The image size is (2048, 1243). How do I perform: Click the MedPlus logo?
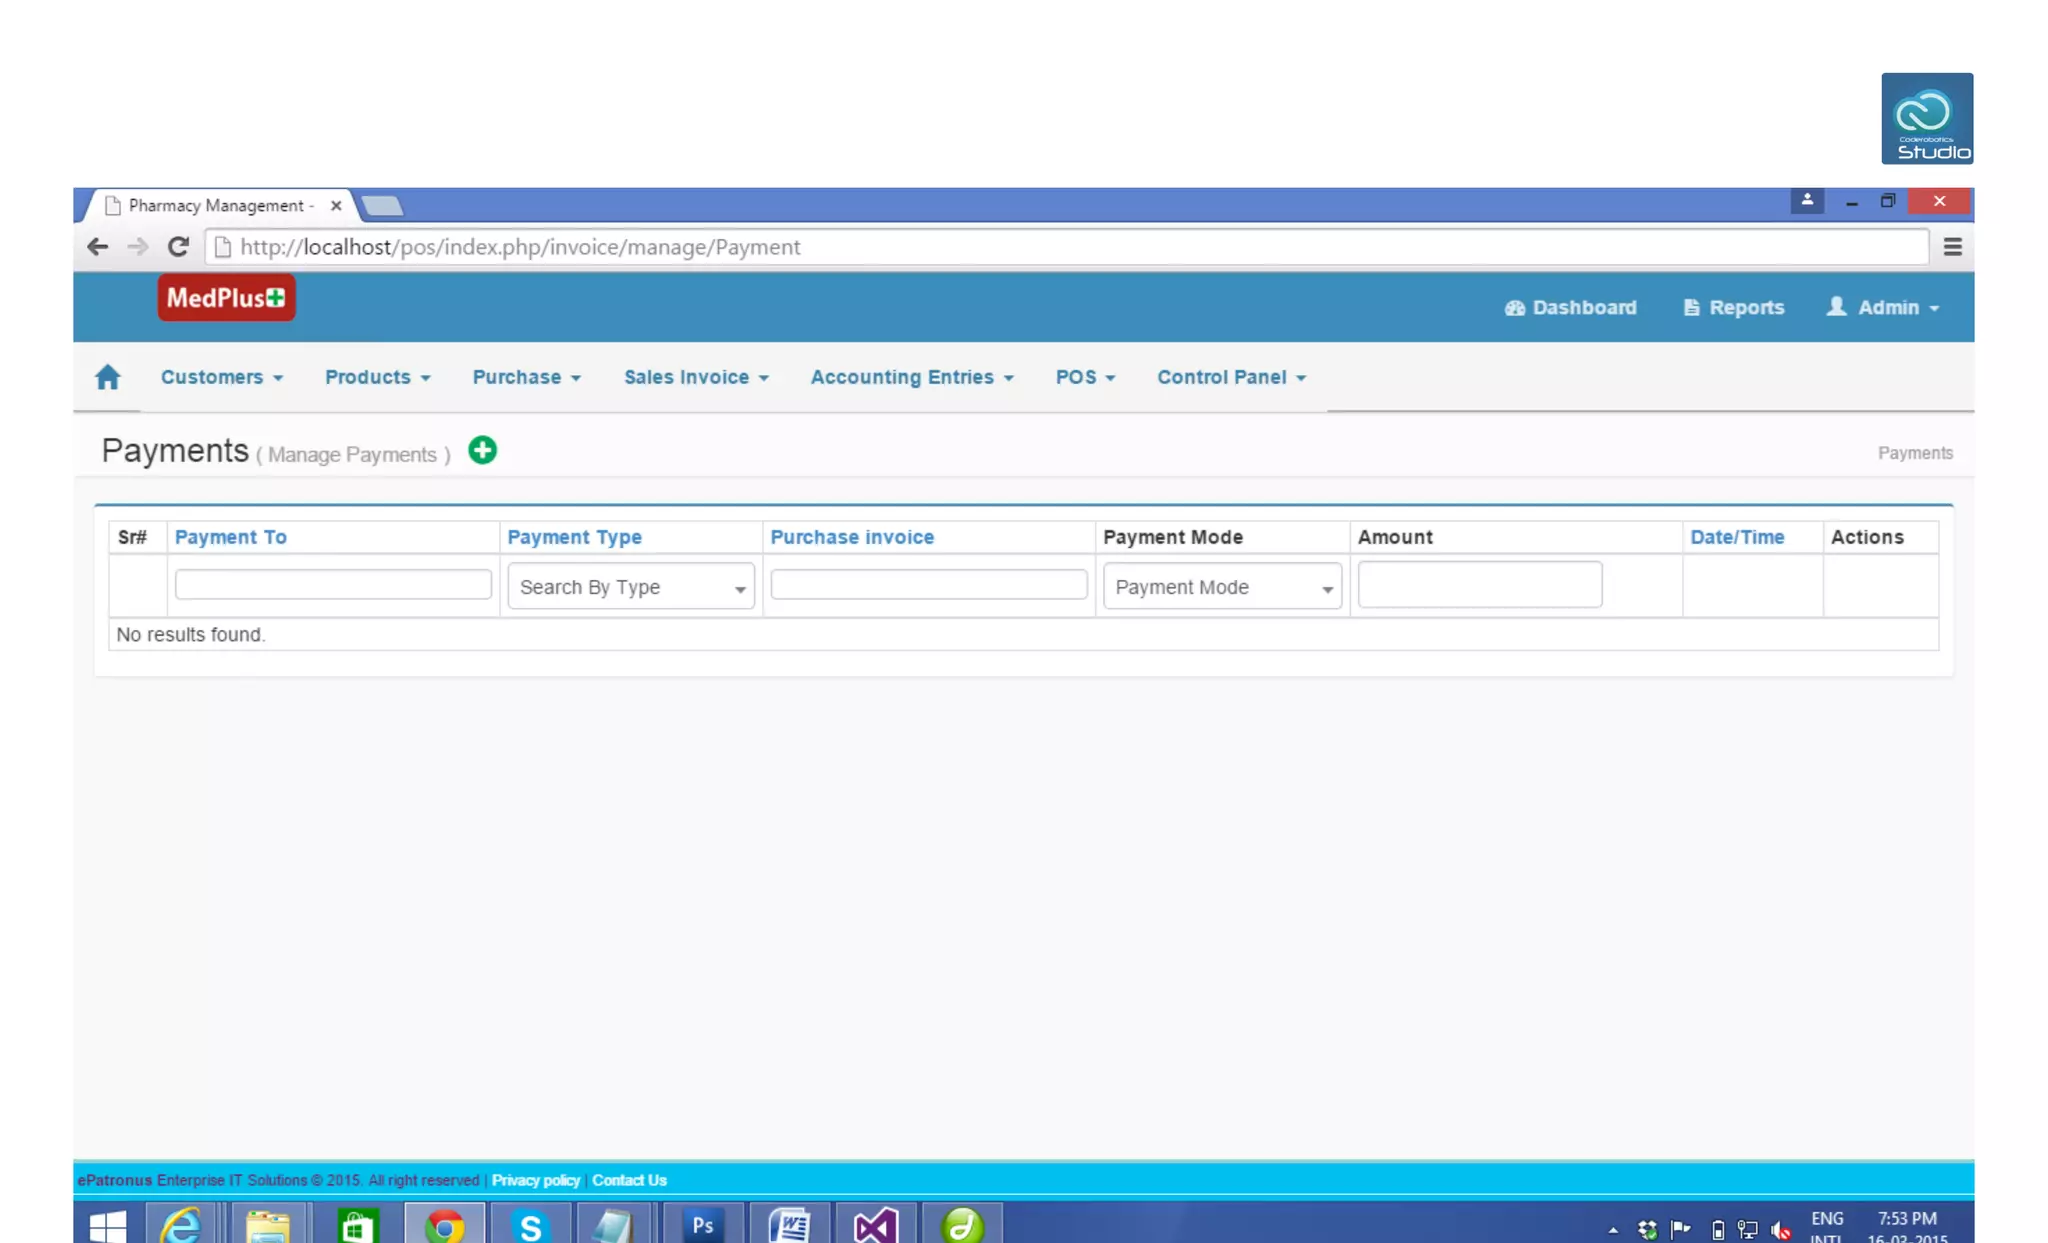pos(226,298)
